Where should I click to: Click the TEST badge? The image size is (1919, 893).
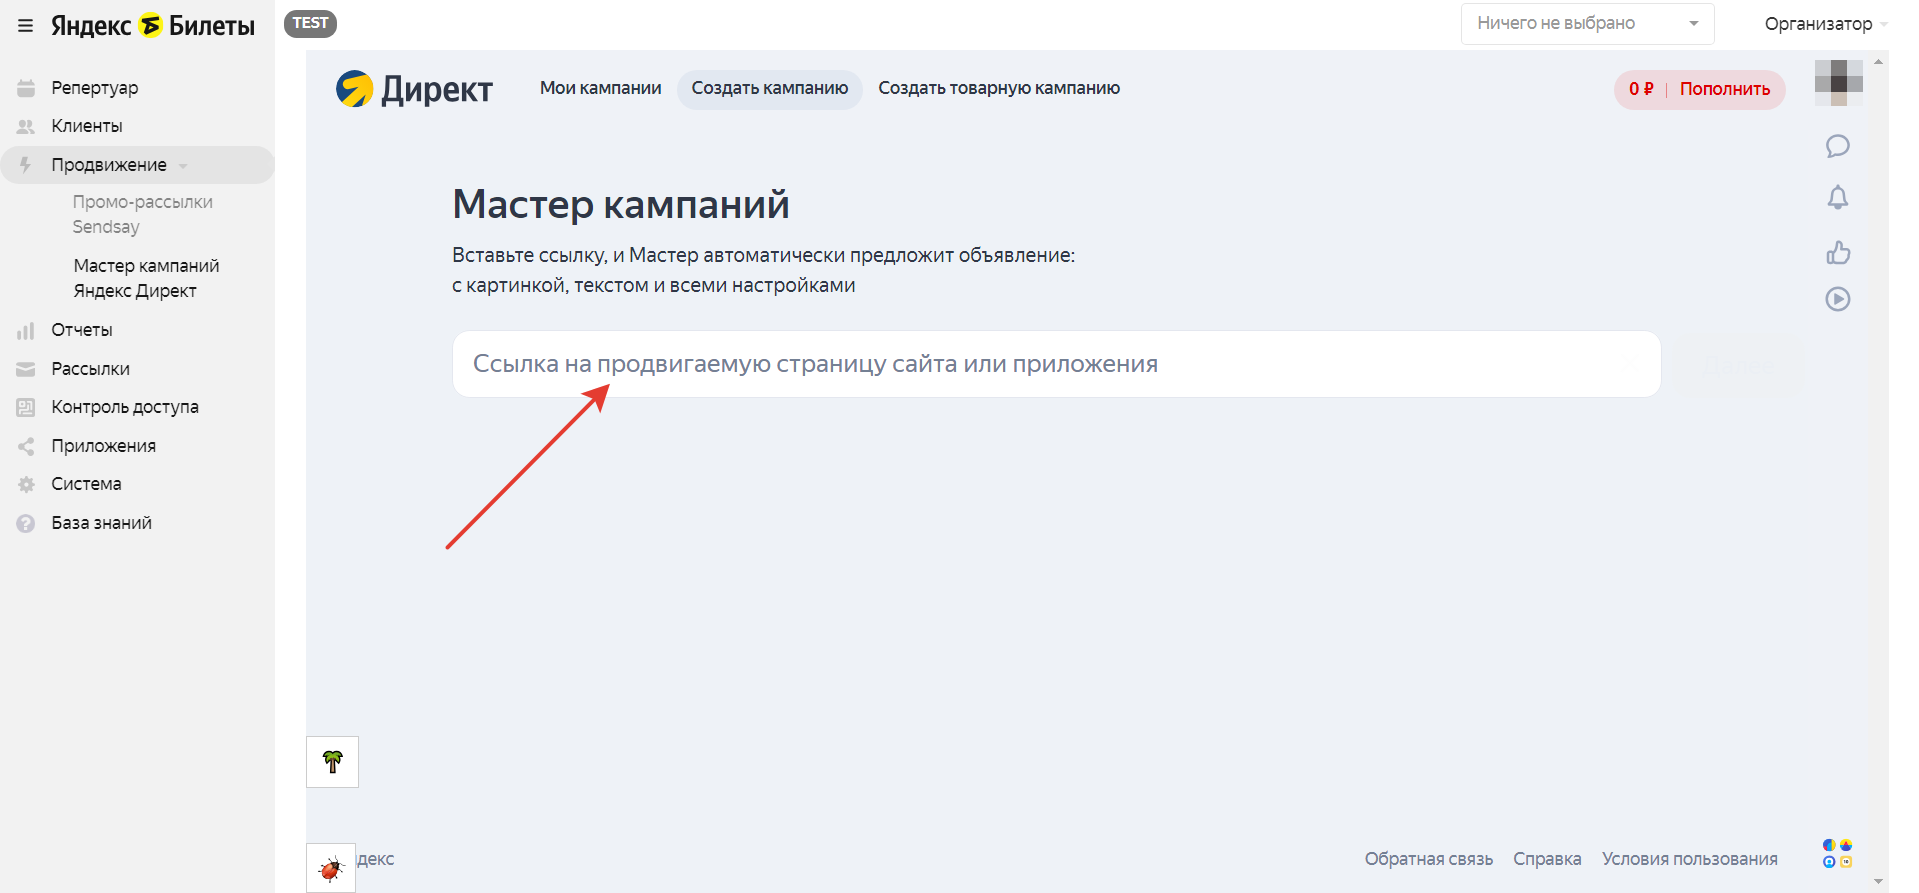(310, 23)
